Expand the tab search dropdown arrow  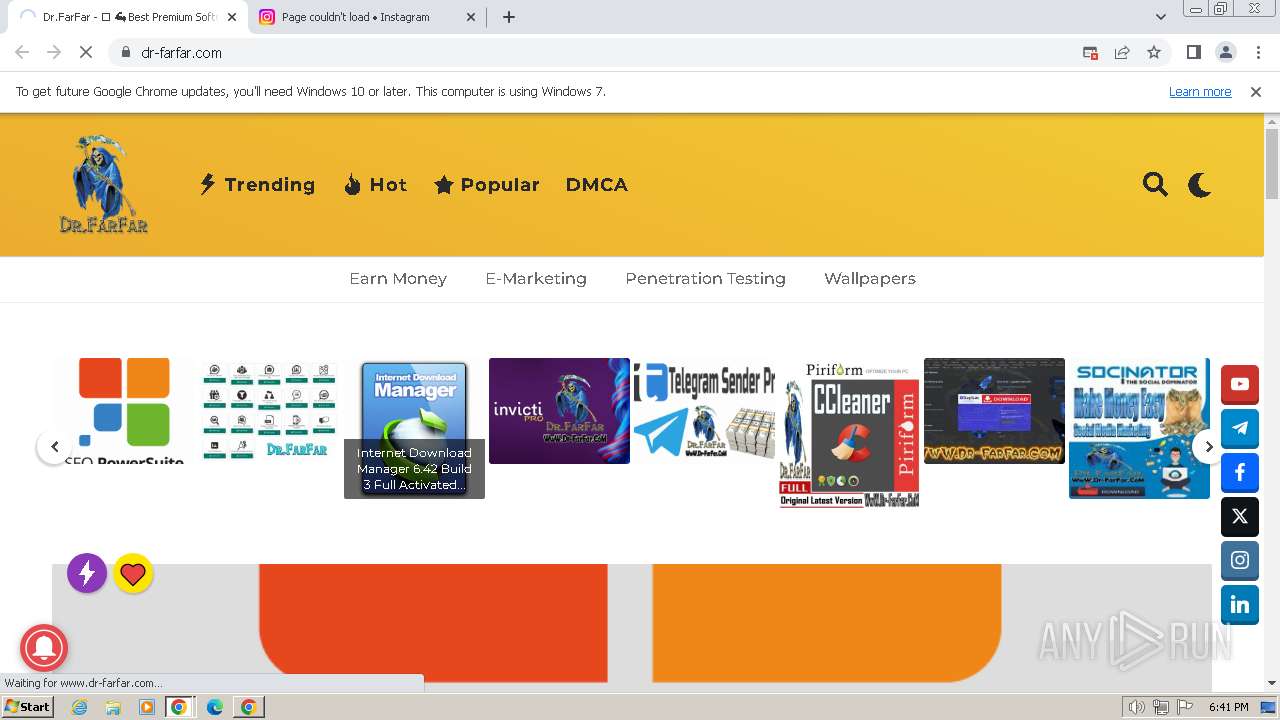tap(1160, 17)
